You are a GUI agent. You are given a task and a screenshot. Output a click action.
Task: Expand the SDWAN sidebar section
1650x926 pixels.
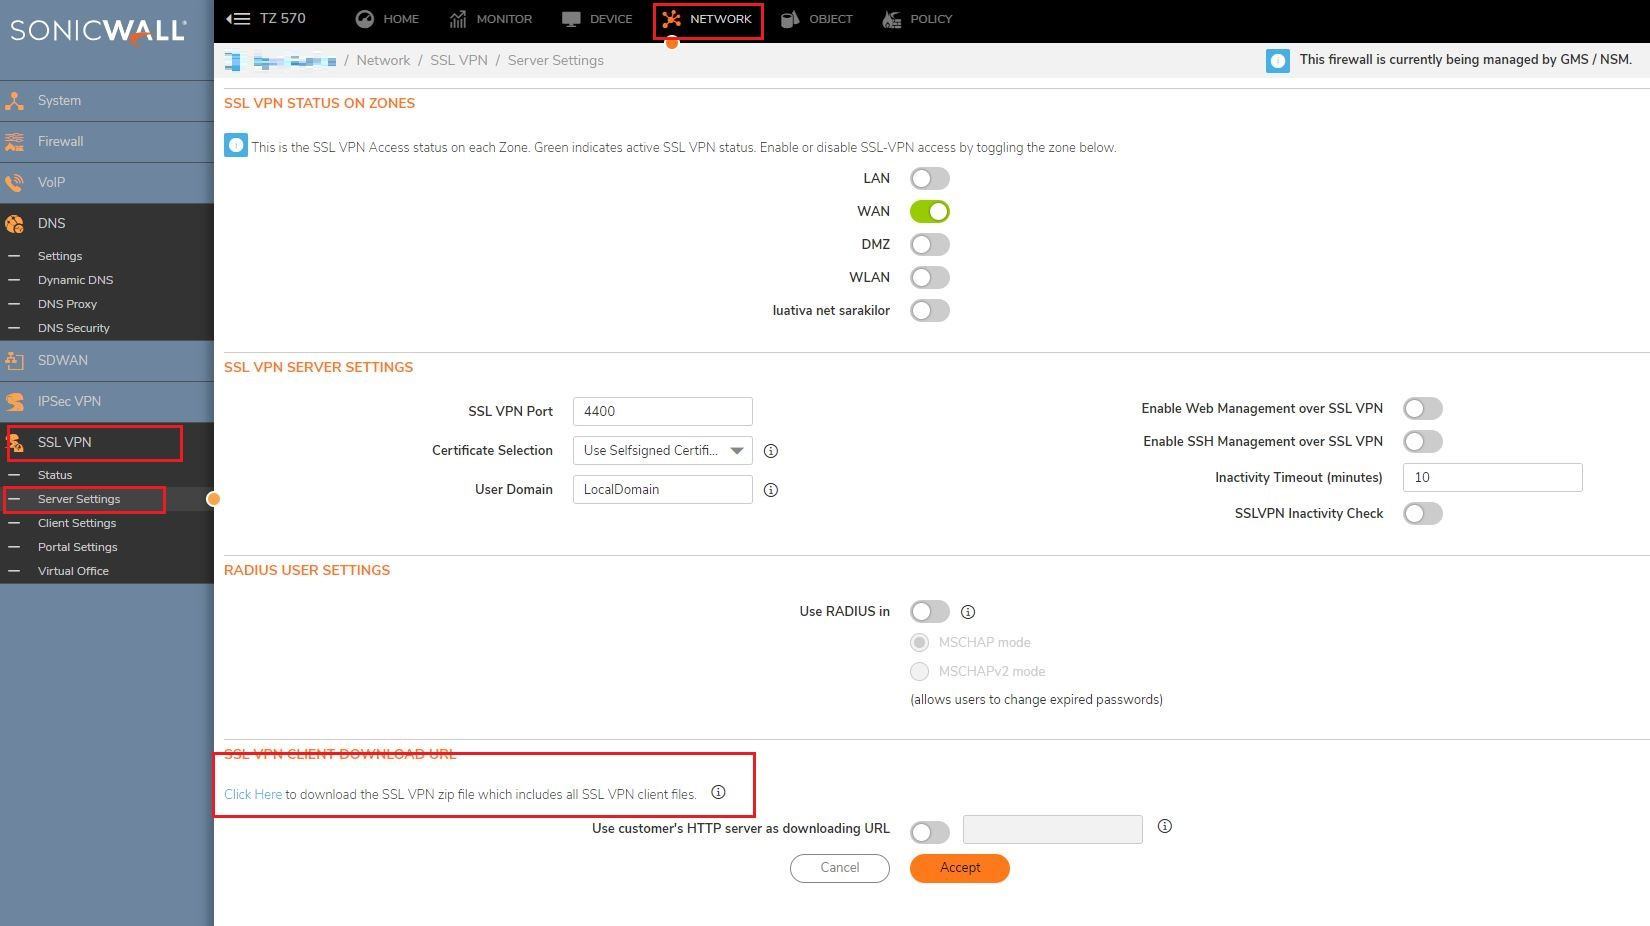coord(107,361)
